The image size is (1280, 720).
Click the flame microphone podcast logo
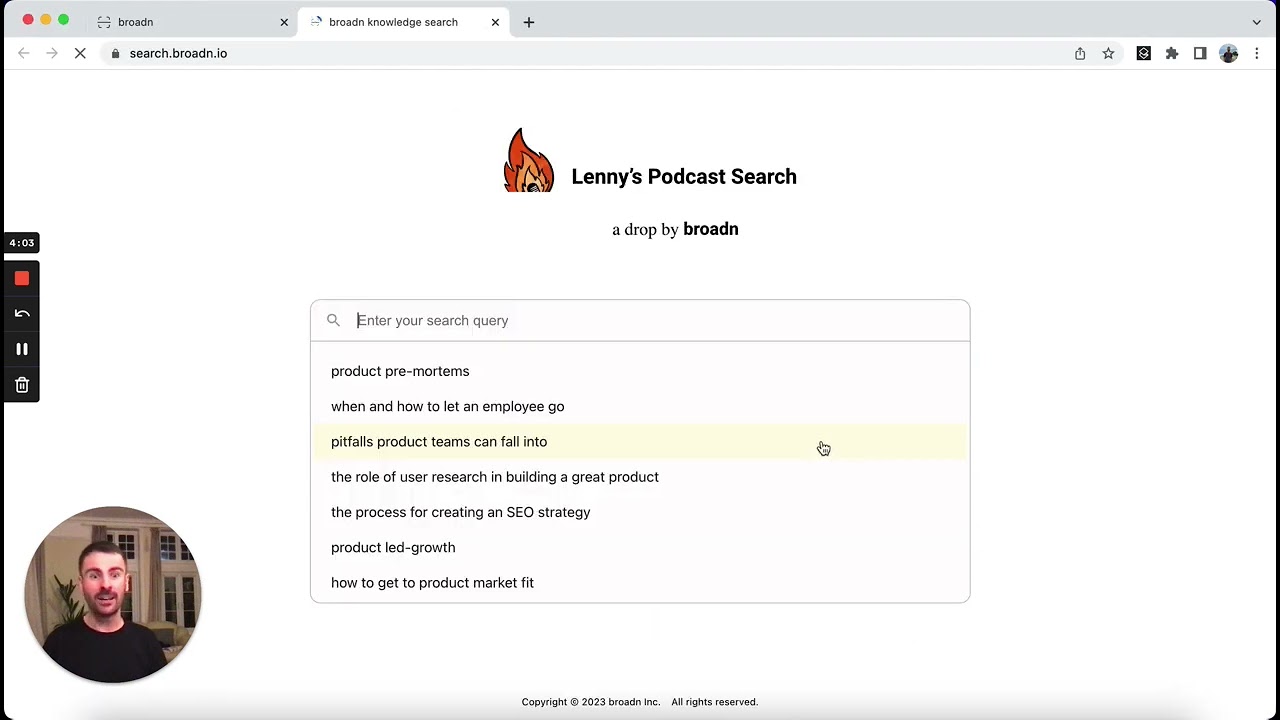pyautogui.click(x=529, y=160)
